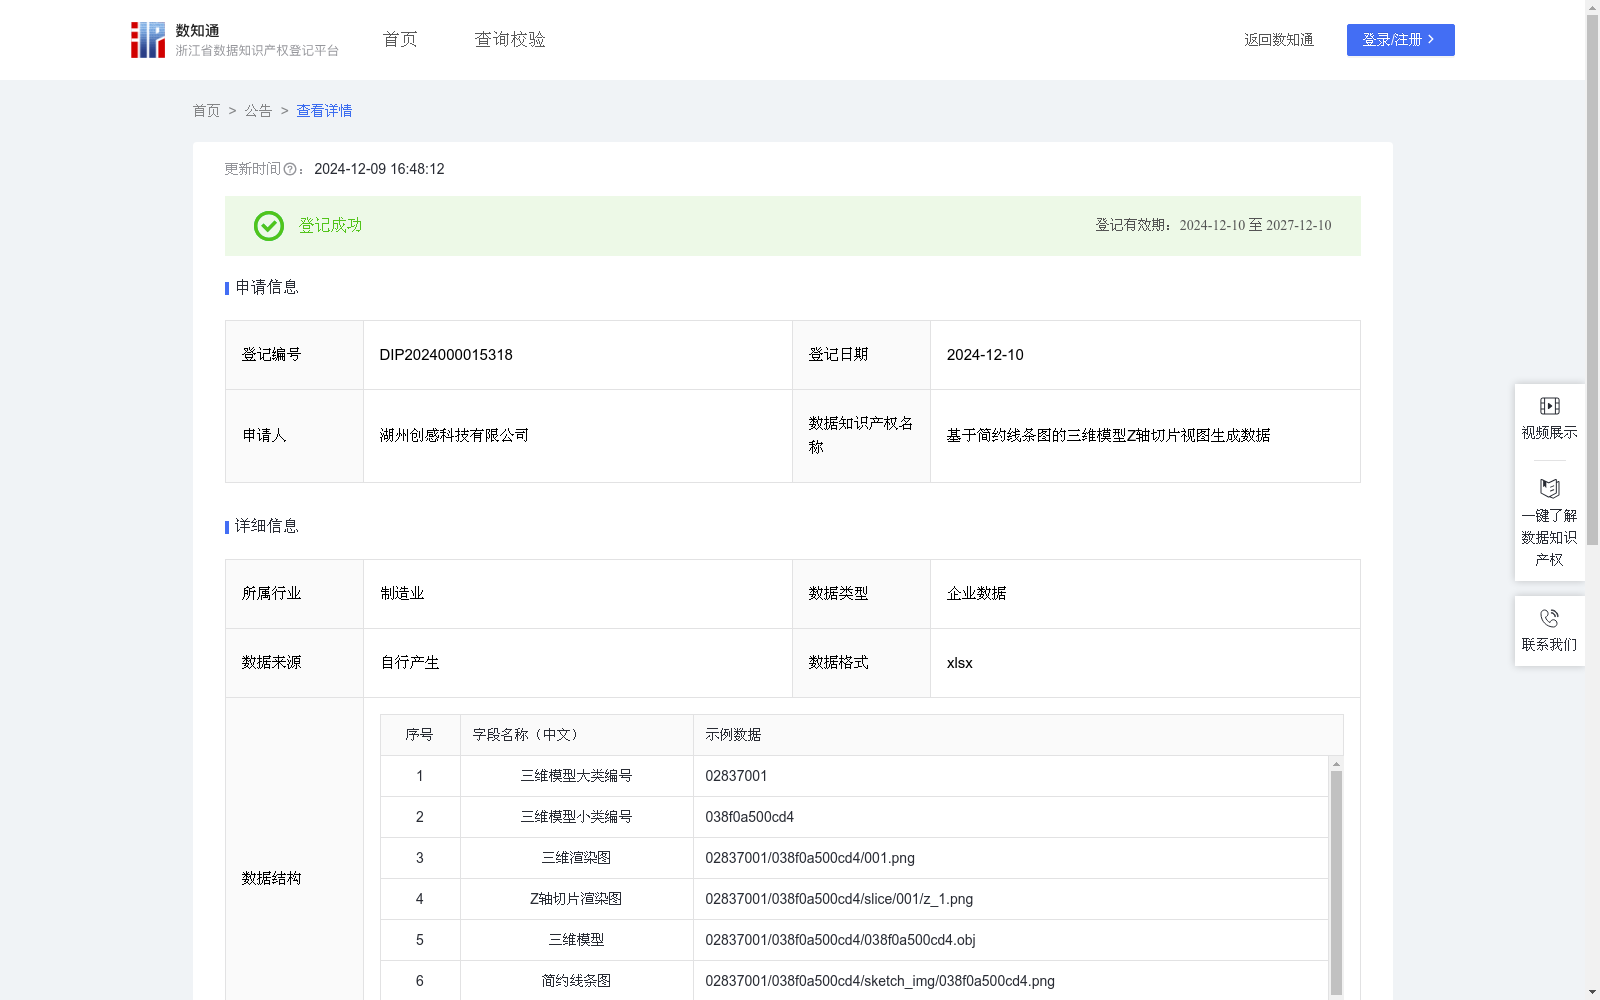Click the 数据结构 row label
This screenshot has height=1000, width=1600.
pos(271,879)
